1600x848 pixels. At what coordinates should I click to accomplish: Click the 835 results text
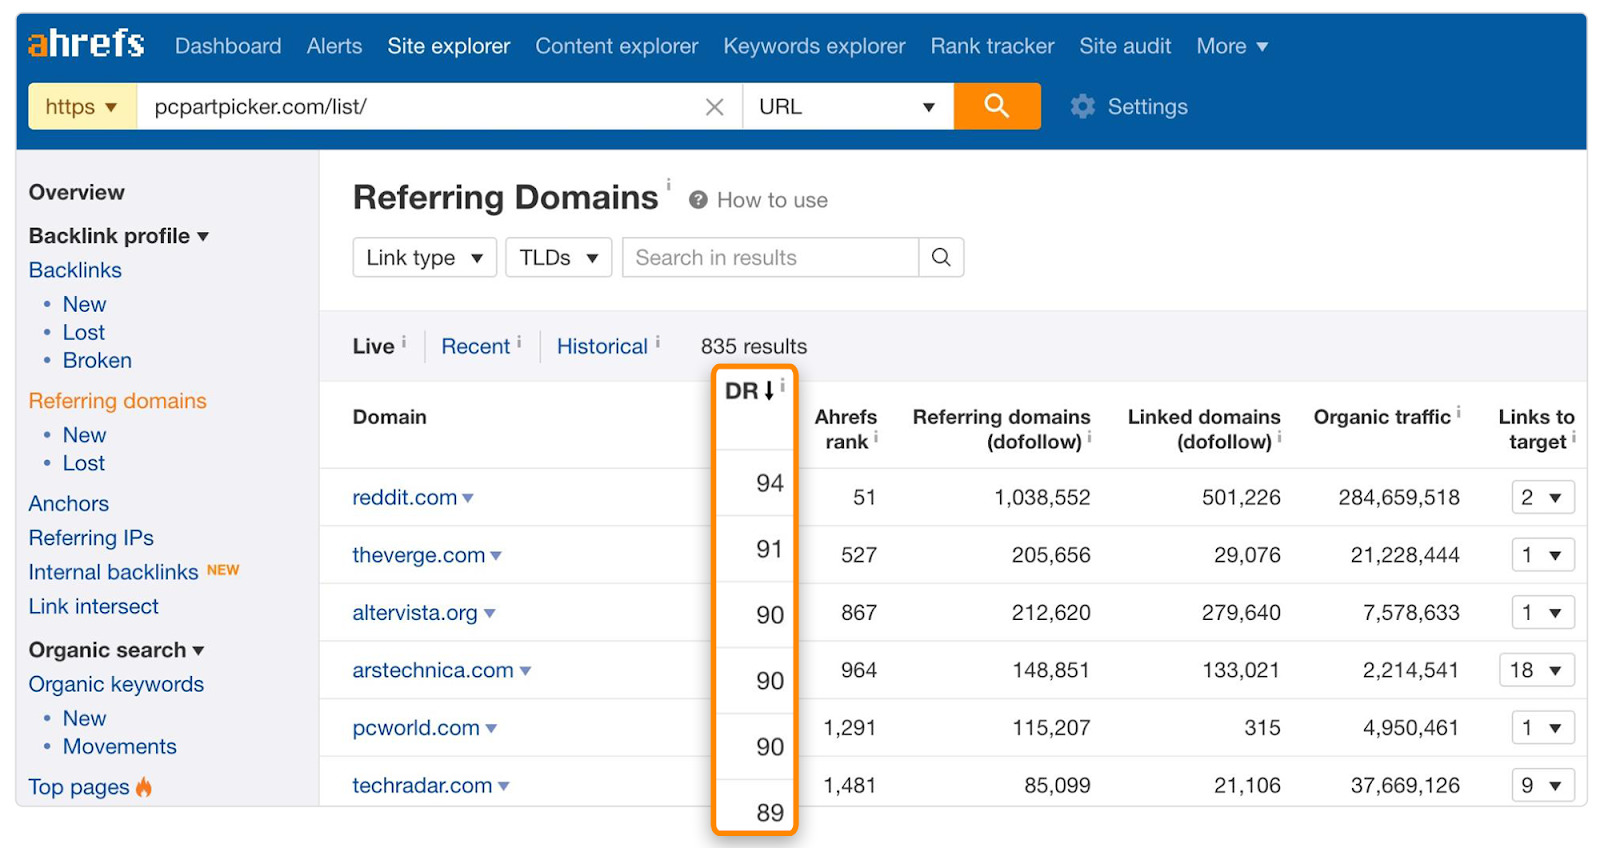pyautogui.click(x=754, y=346)
